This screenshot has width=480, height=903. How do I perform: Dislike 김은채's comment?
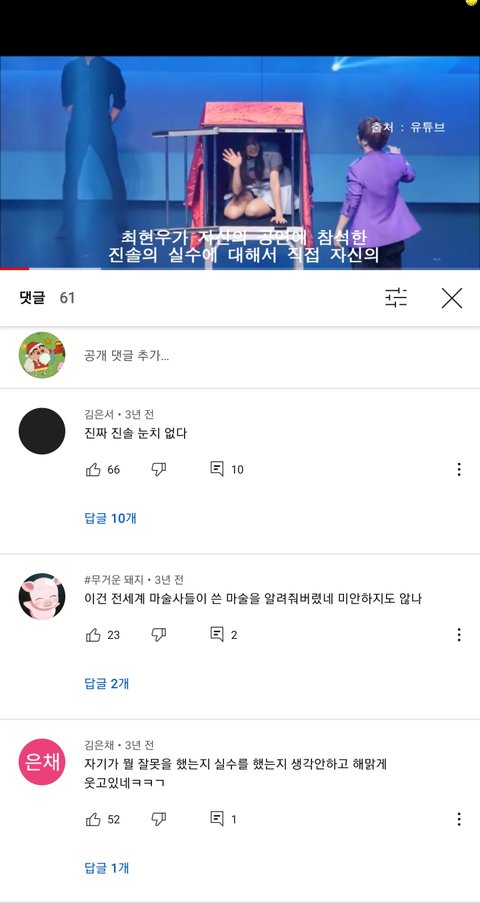[x=158, y=819]
